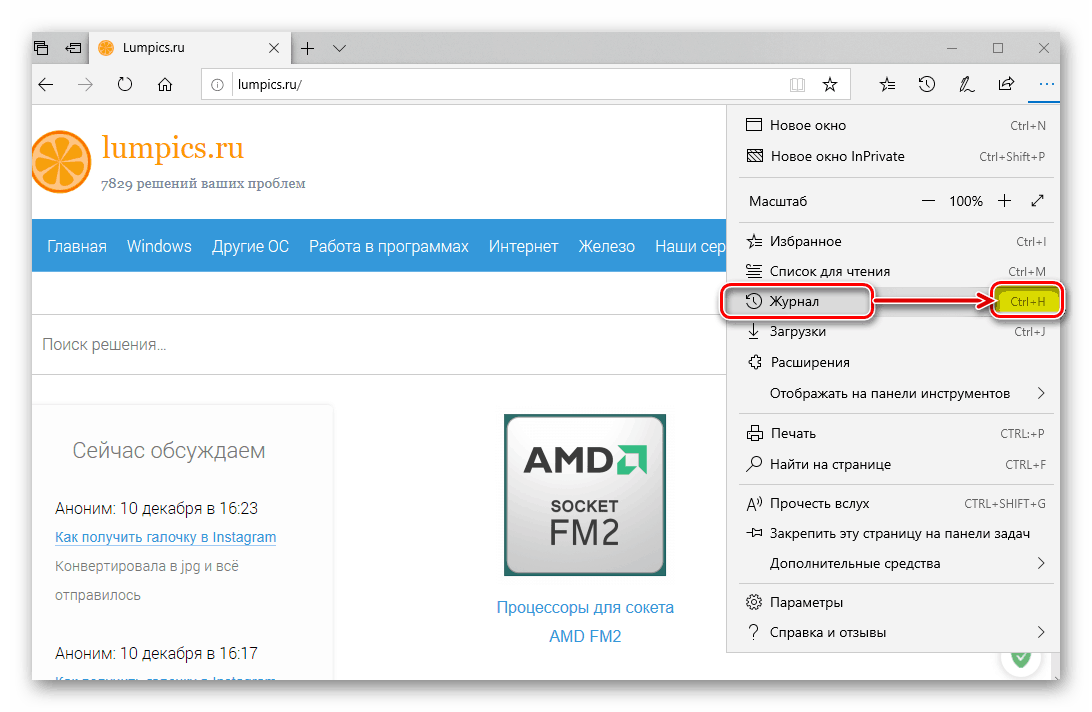Expand 'Дополнительные средства' submenu
This screenshot has width=1092, height=712.
click(x=1041, y=563)
